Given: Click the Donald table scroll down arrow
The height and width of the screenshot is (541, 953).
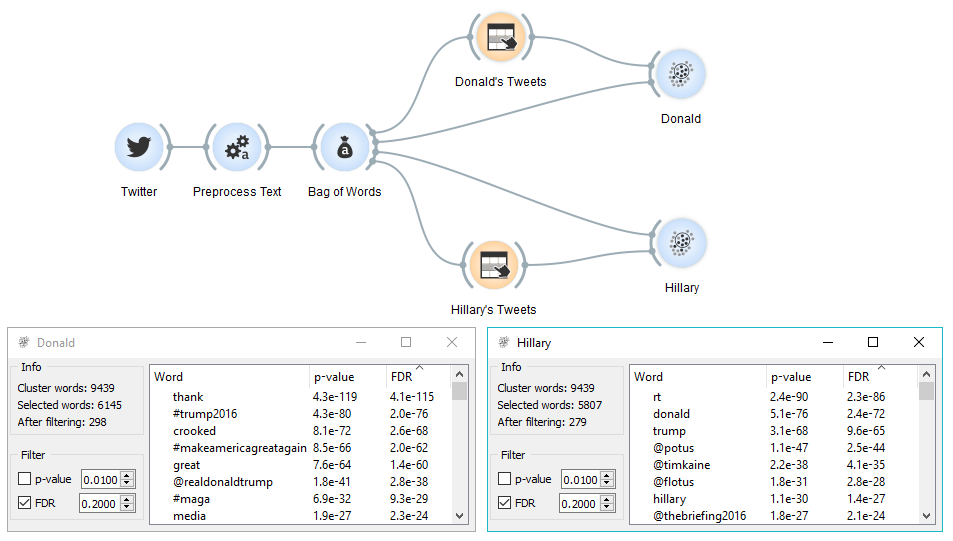Looking at the screenshot, I should (459, 515).
